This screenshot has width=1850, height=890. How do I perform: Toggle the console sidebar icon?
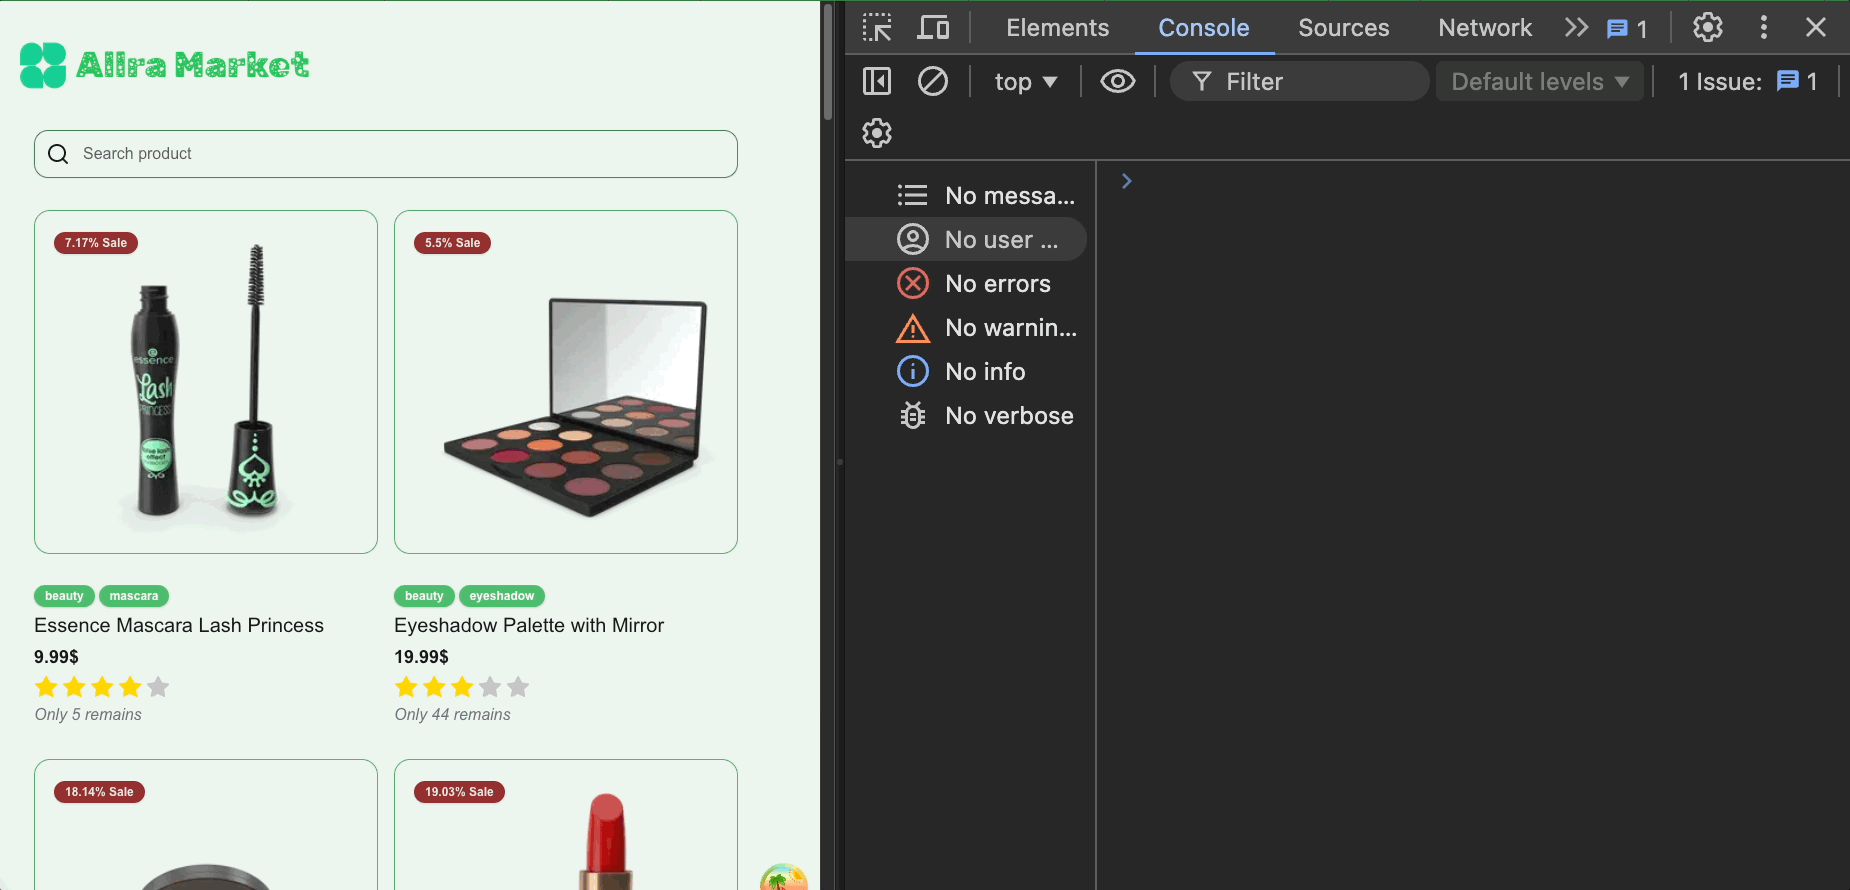877,81
